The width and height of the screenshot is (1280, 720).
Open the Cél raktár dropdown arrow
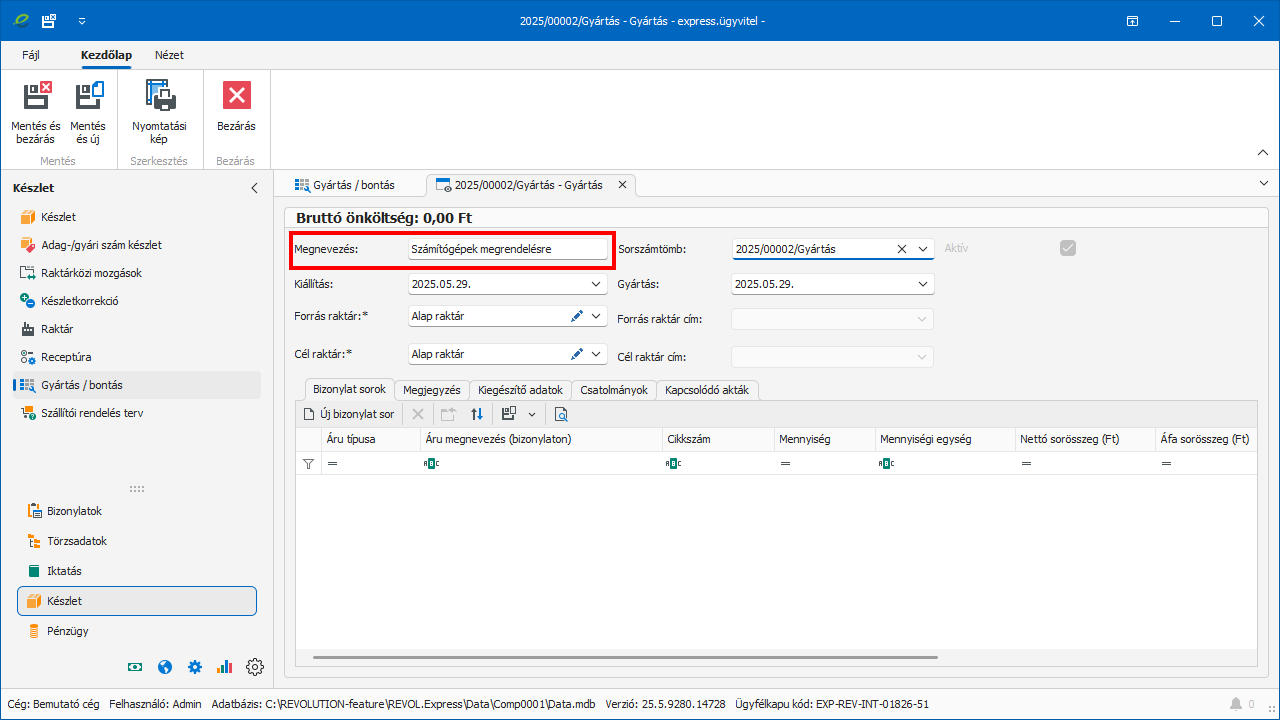597,354
